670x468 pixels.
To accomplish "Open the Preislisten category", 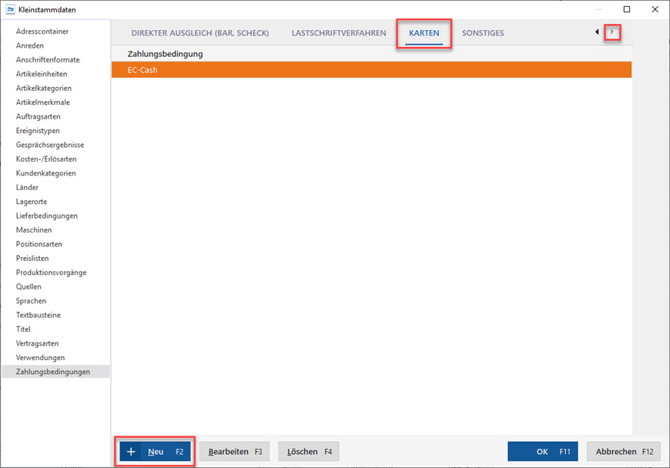I will tap(34, 258).
